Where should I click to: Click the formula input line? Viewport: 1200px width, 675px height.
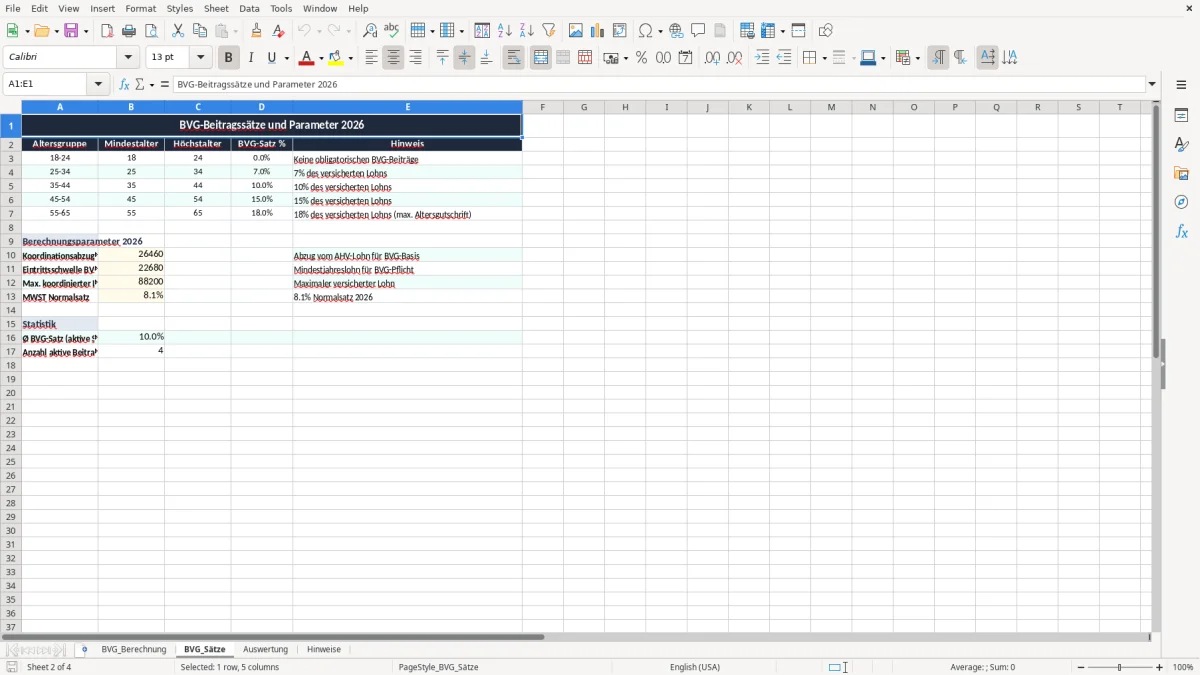(658, 85)
